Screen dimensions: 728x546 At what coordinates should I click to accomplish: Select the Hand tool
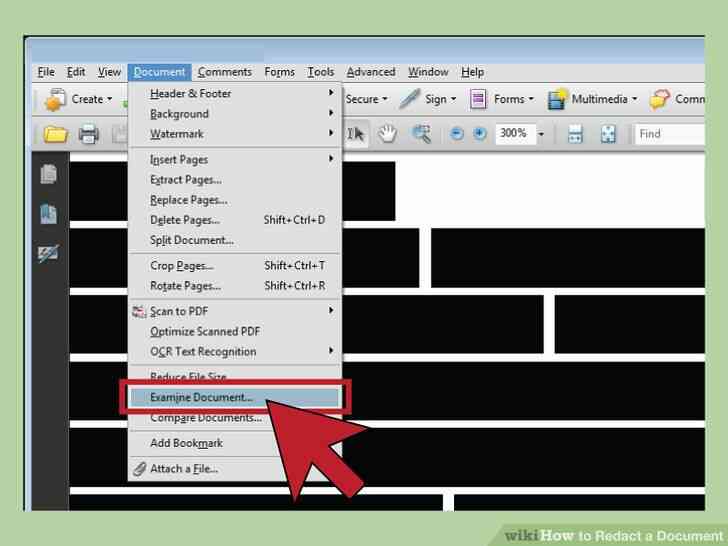pos(388,134)
